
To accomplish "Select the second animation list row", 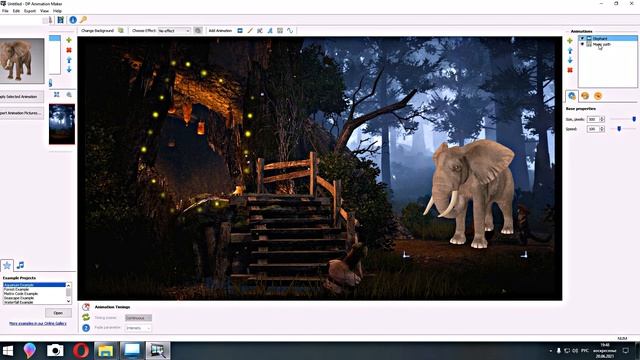I will tap(608, 44).
